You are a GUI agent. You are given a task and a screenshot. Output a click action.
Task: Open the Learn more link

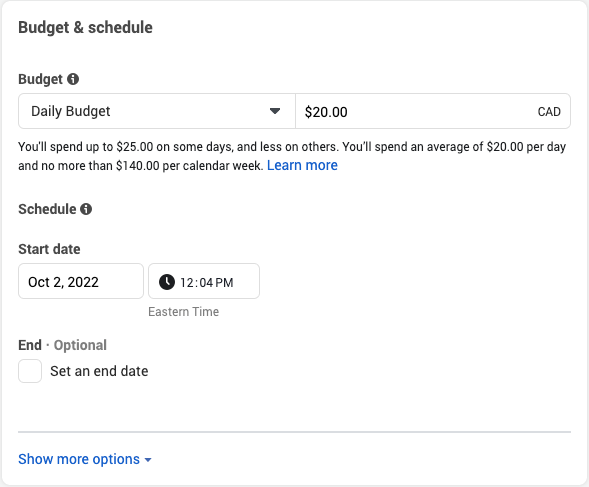[302, 165]
